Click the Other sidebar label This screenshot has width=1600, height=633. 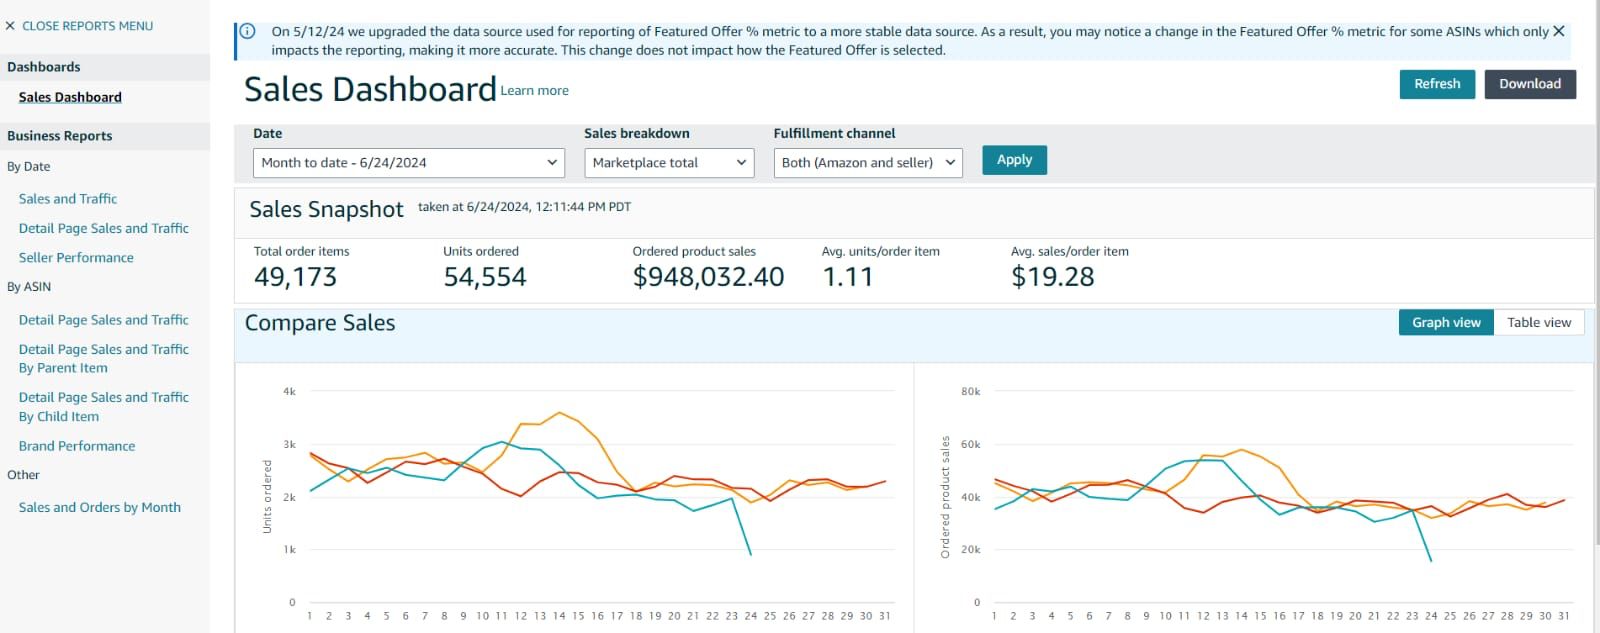pos(23,475)
